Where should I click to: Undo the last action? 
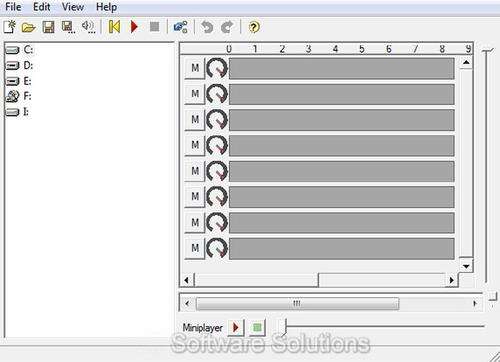coord(207,27)
